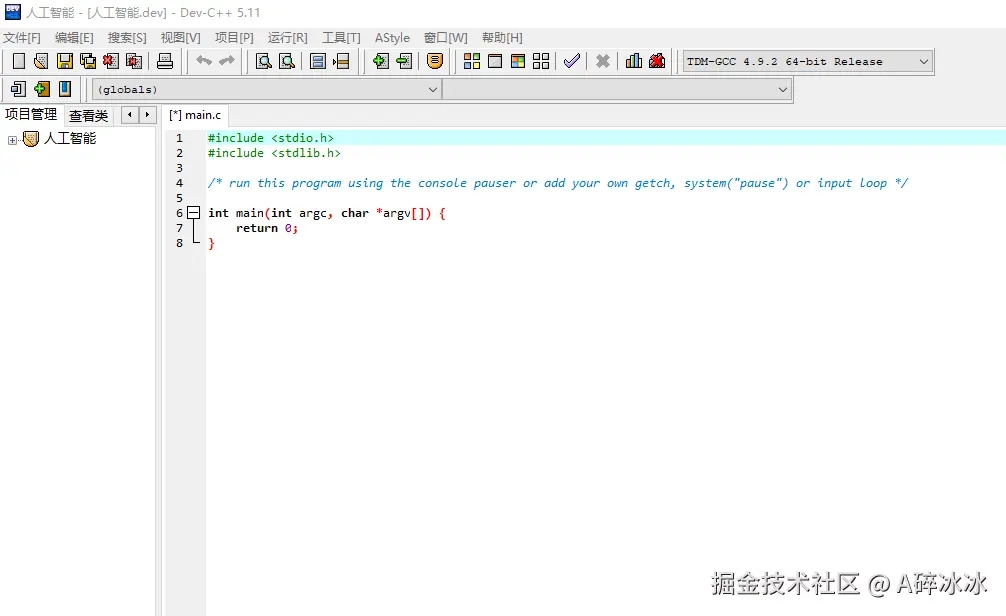This screenshot has height=616, width=1006.
Task: Switch to the 项目管理 tab
Action: tap(31, 115)
